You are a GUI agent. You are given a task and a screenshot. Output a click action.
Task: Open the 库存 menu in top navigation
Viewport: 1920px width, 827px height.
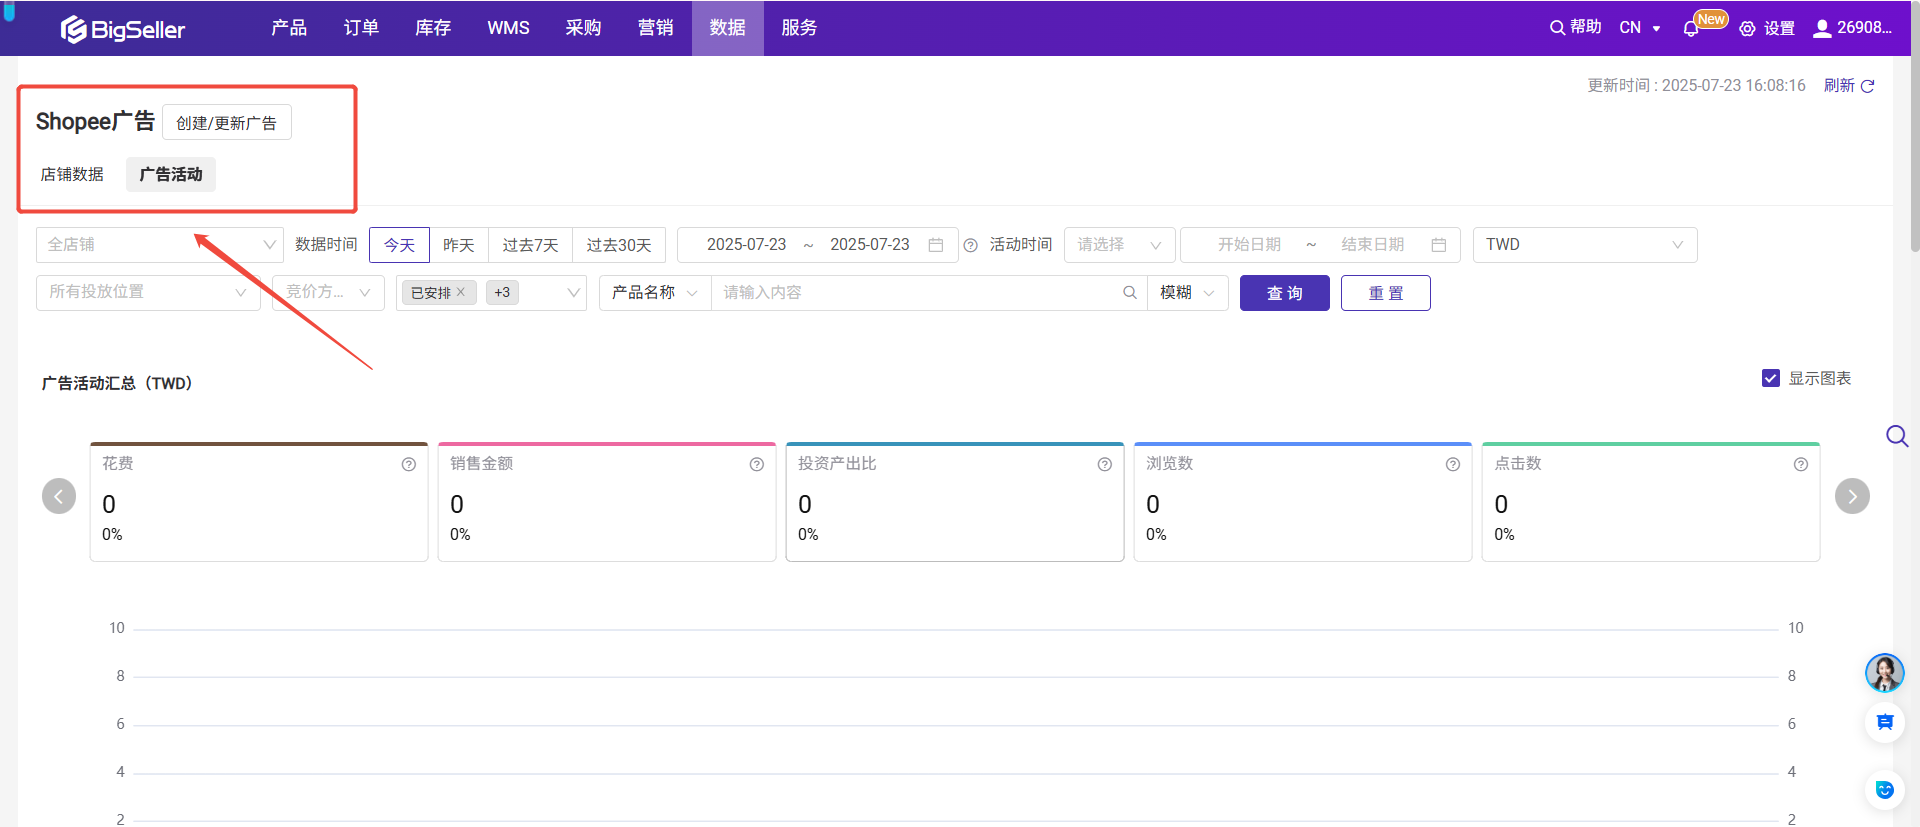coord(433,28)
